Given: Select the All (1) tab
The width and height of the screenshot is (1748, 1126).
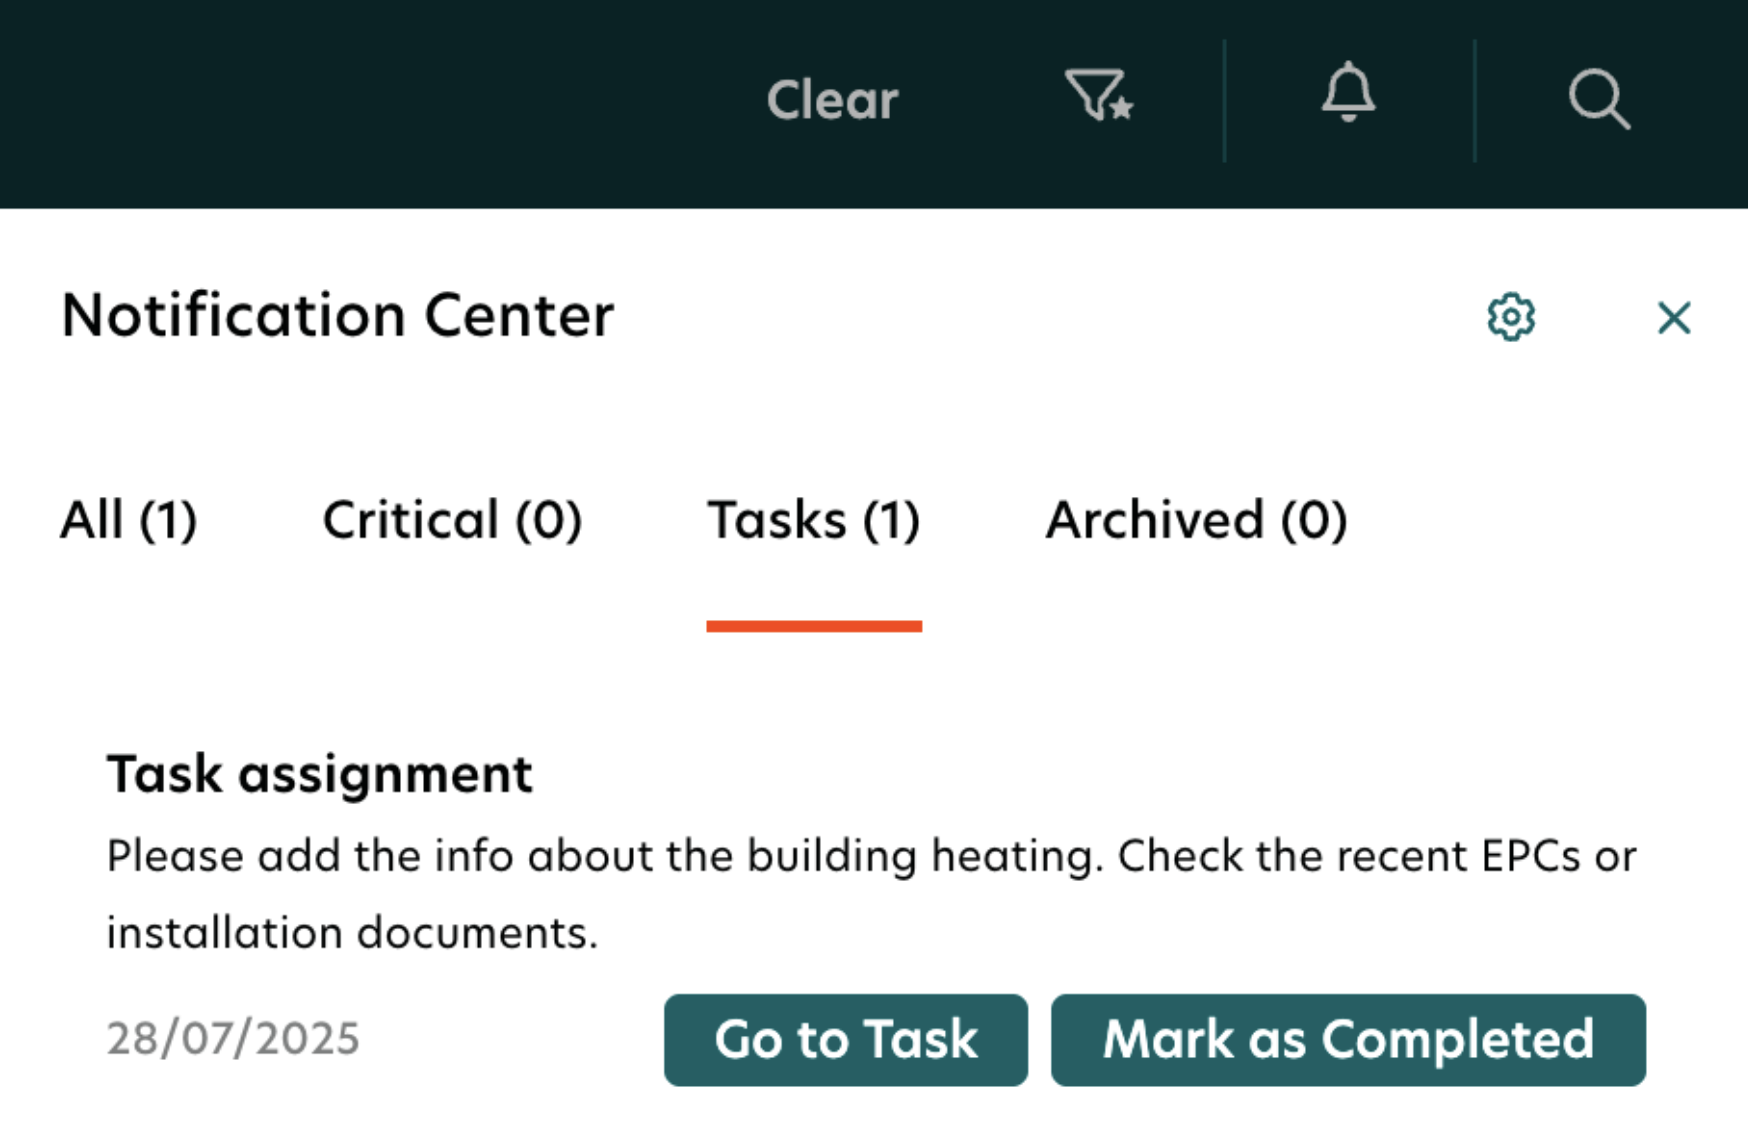Looking at the screenshot, I should [130, 519].
